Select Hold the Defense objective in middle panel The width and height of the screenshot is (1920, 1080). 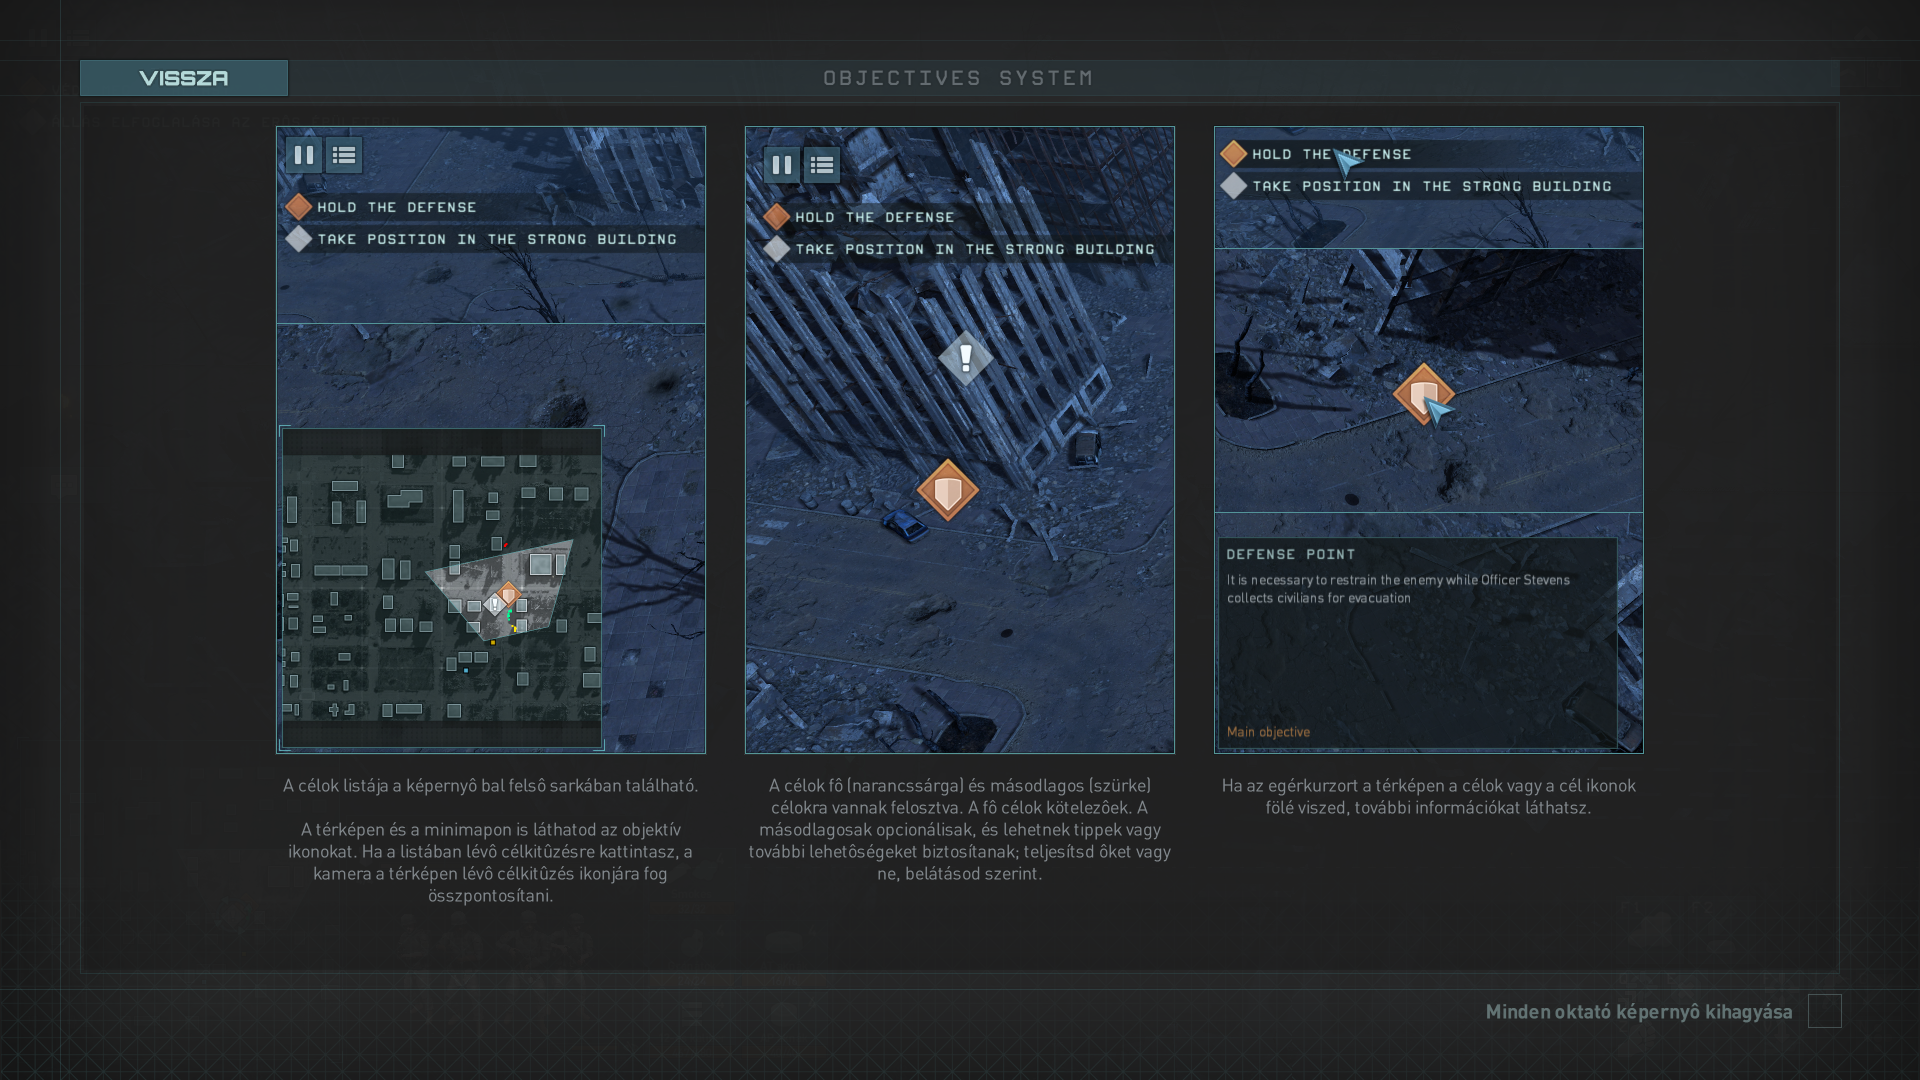click(874, 217)
